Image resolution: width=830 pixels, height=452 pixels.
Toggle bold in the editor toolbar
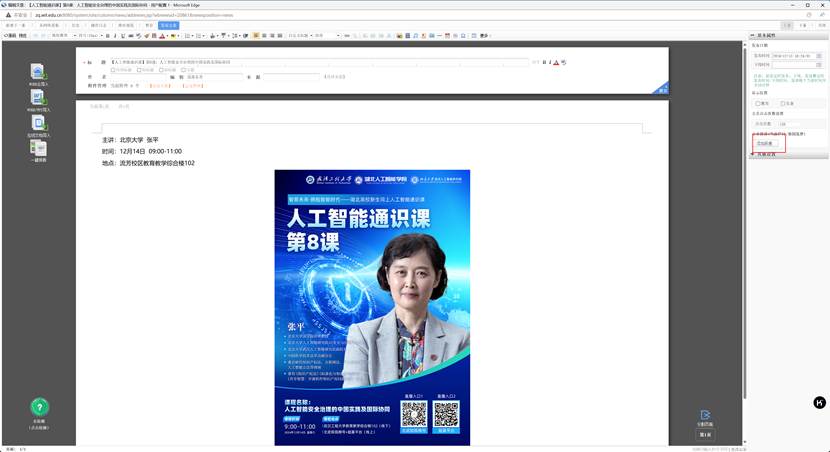(107, 35)
